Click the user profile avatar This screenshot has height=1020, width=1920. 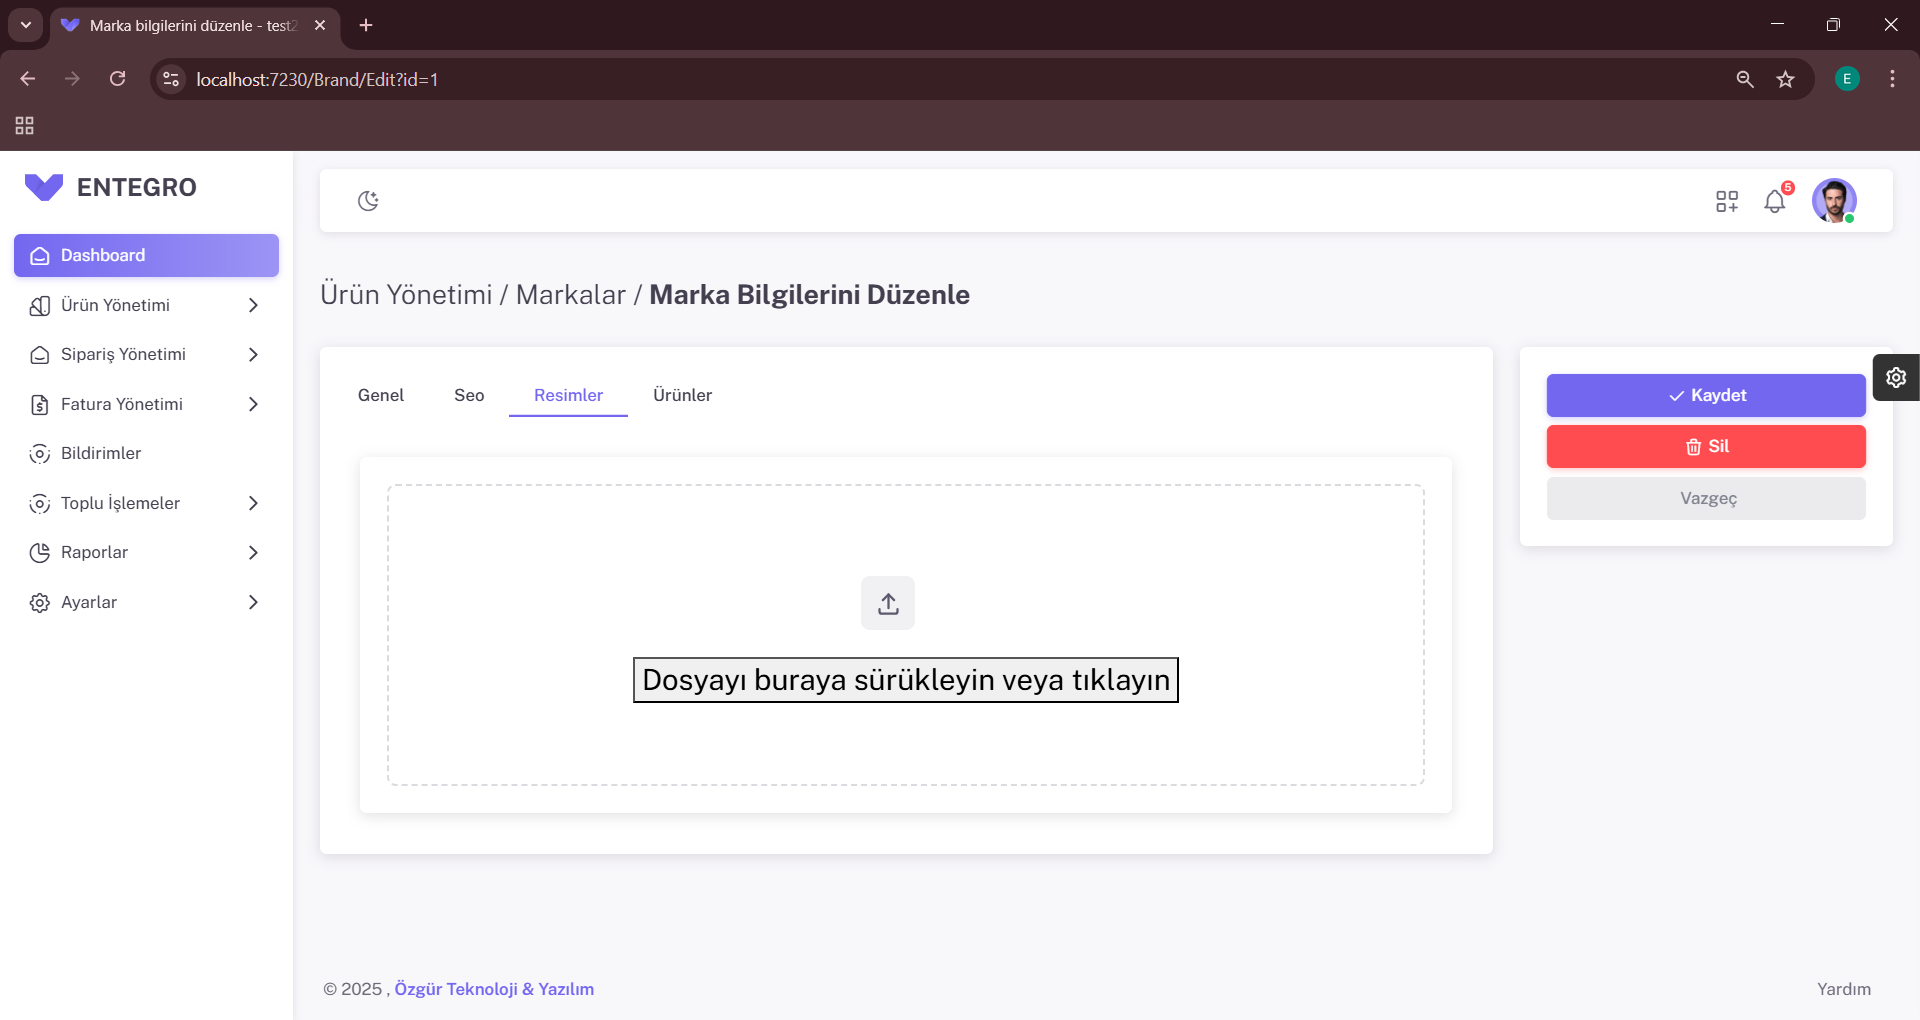click(1834, 200)
